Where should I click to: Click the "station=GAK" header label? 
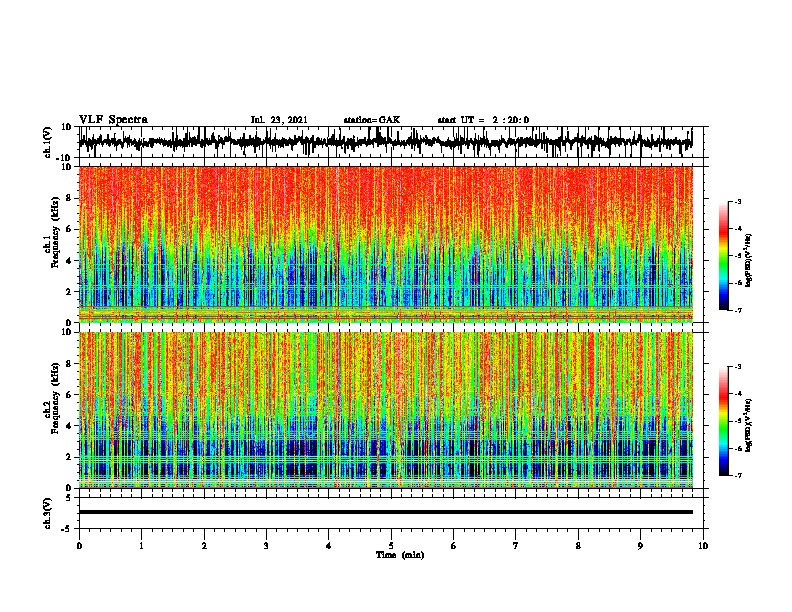[372, 120]
